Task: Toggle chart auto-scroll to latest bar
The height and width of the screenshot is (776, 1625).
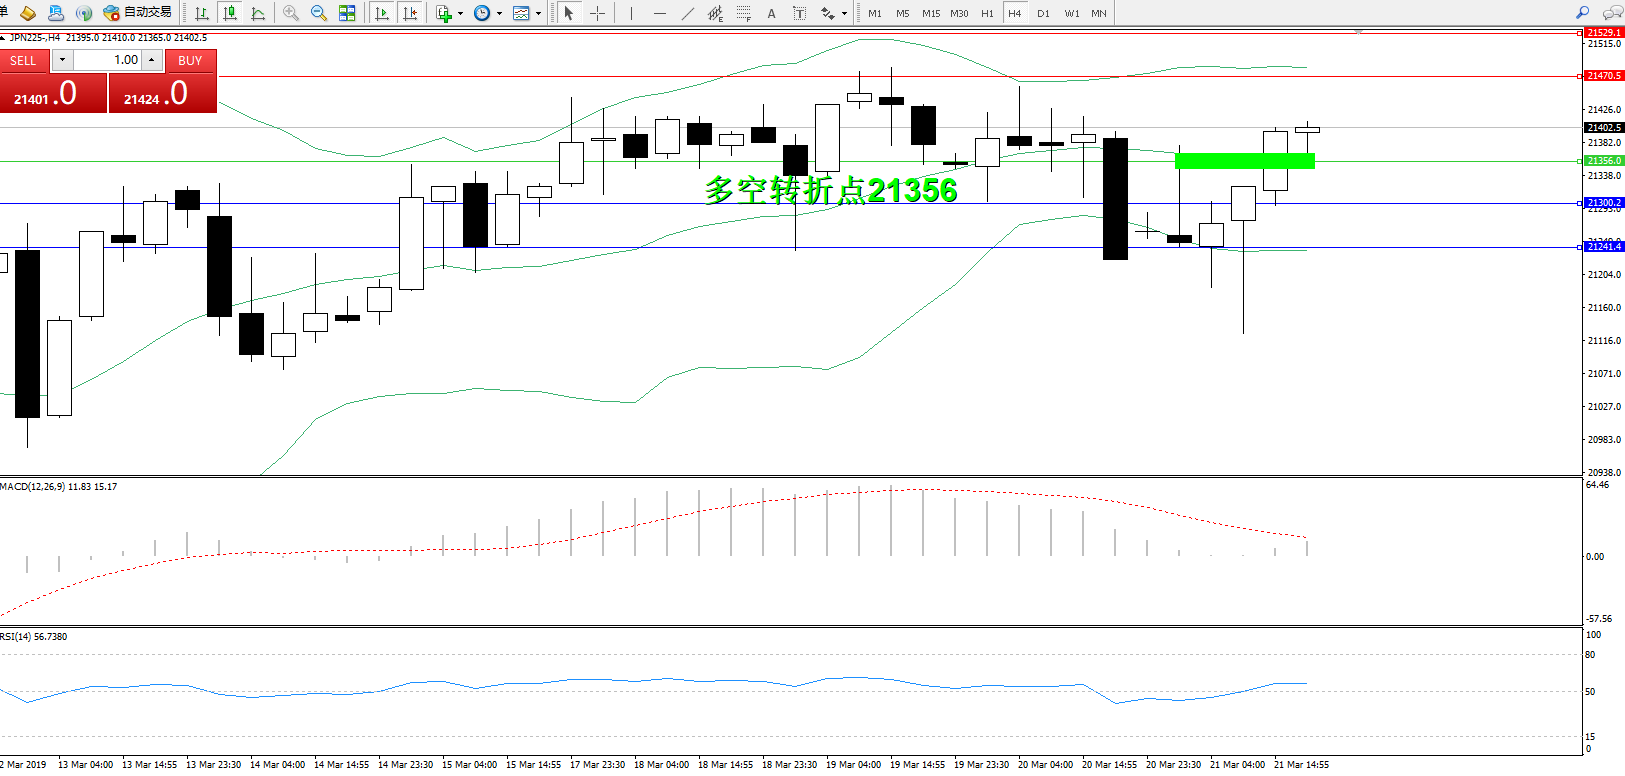Action: tap(381, 13)
